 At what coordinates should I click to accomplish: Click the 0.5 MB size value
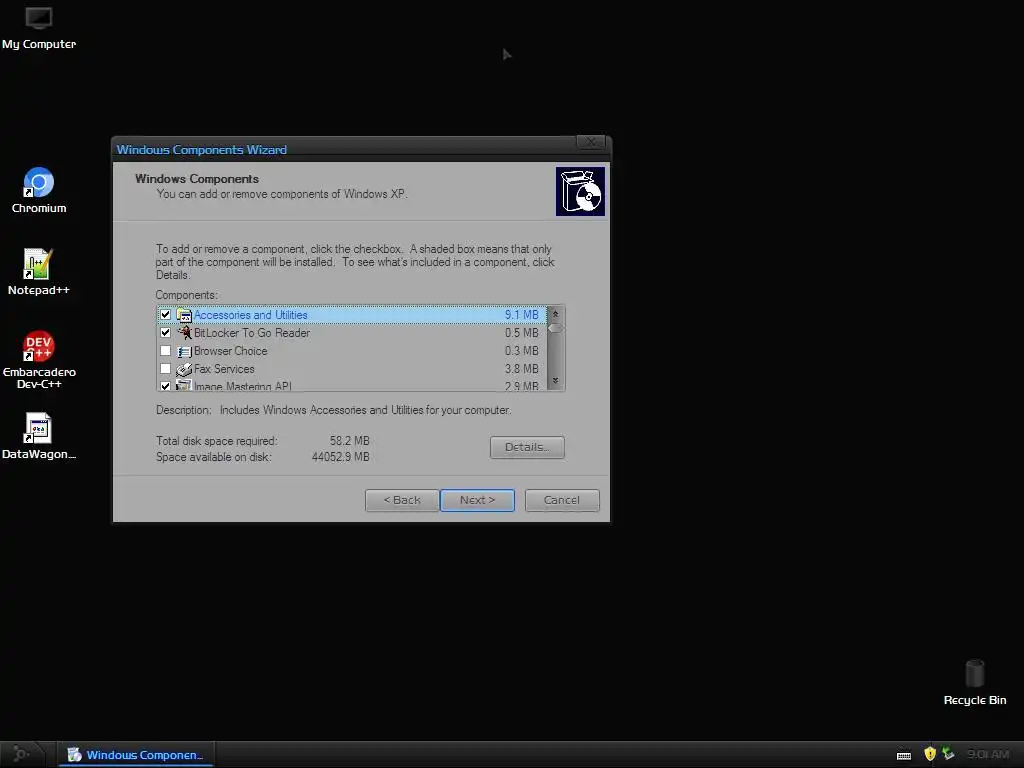521,333
